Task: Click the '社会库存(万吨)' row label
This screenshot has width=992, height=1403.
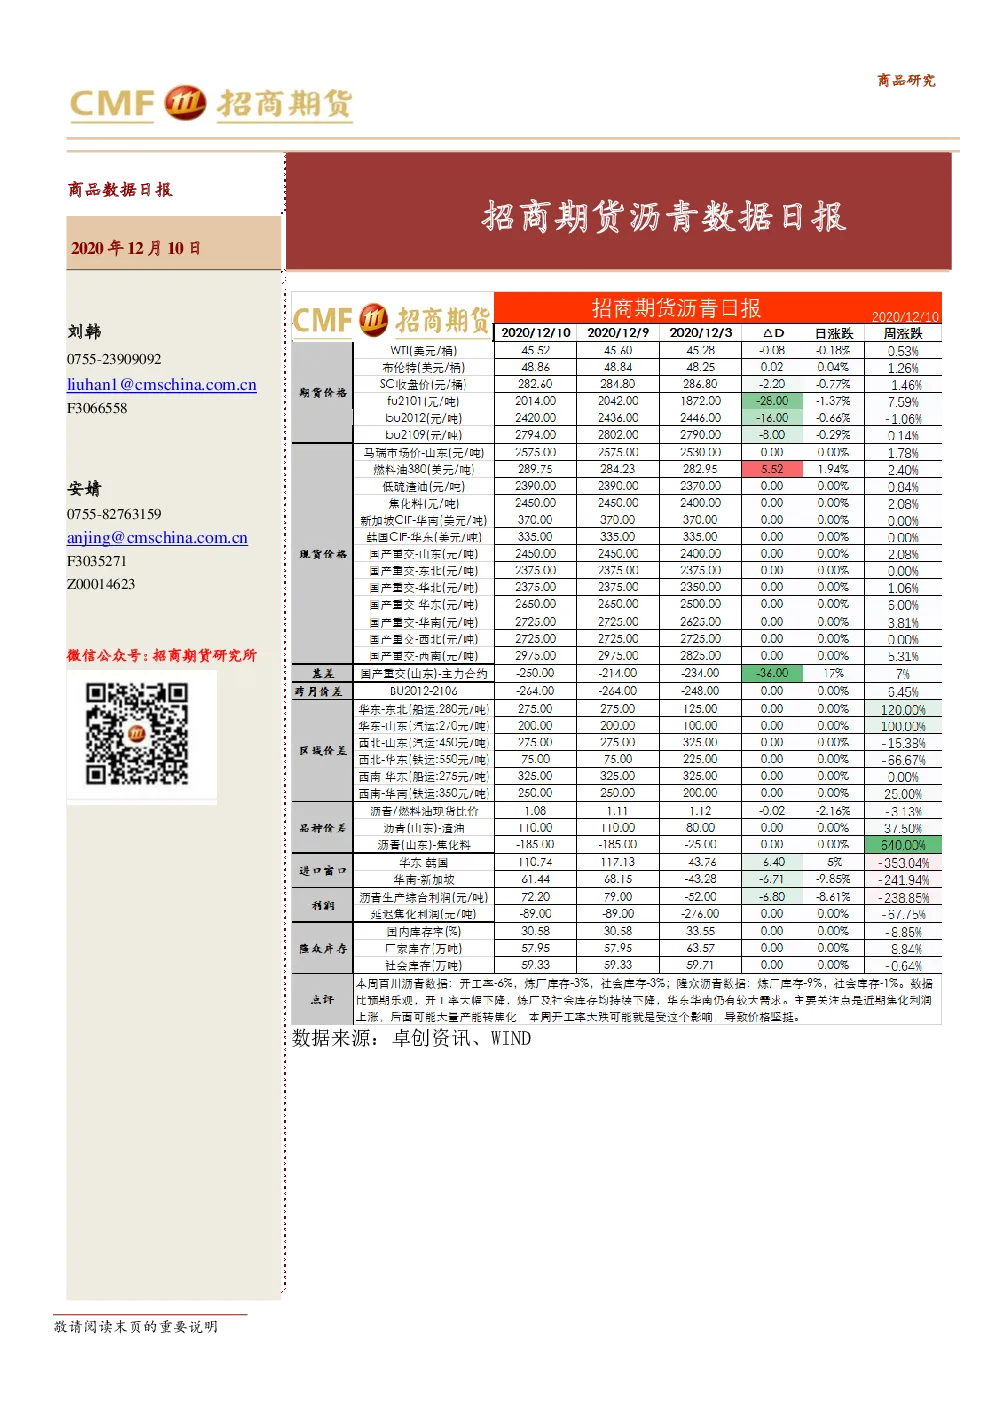Action: click(x=424, y=965)
